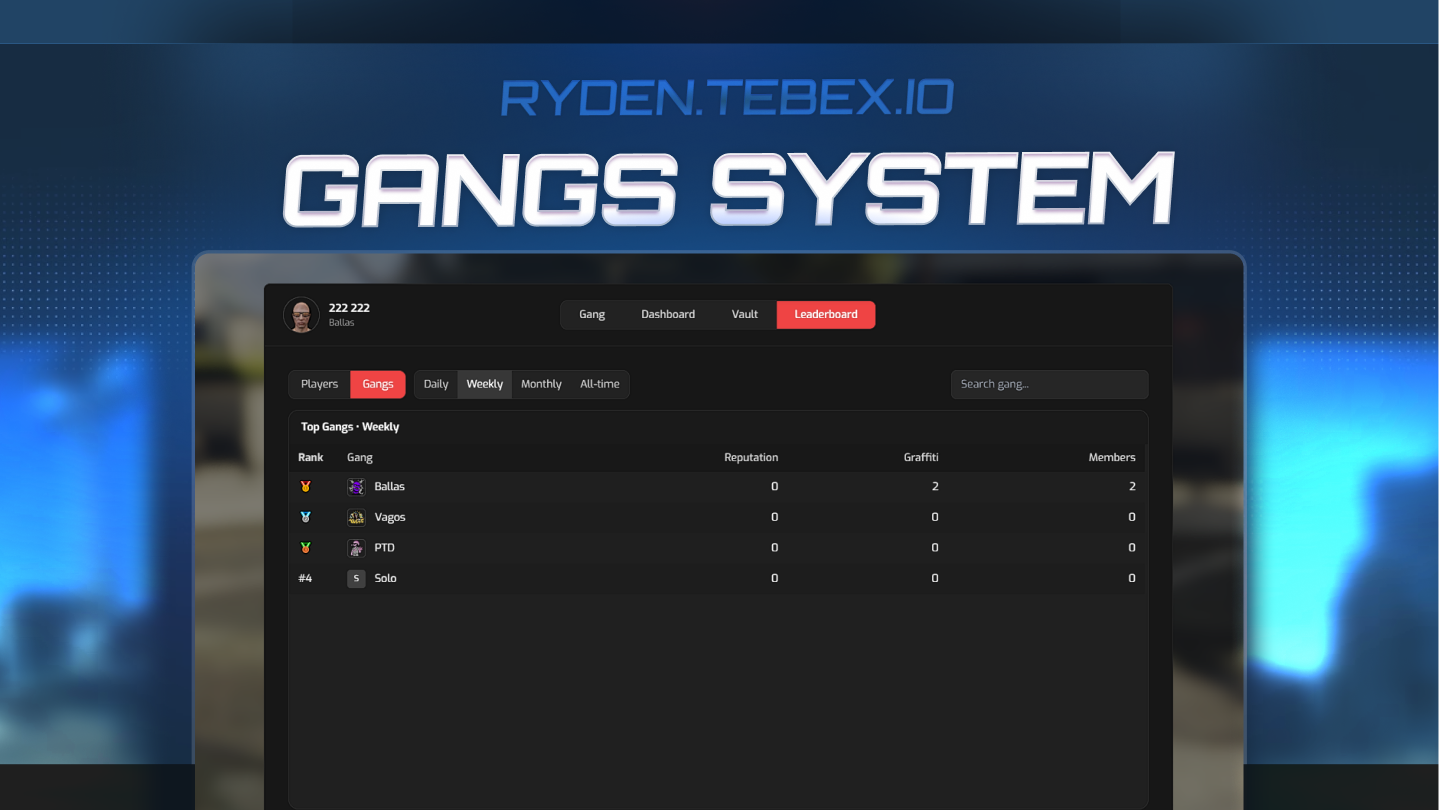Select the PTD gang name
Screen dimensions: 1439x810
(385, 548)
